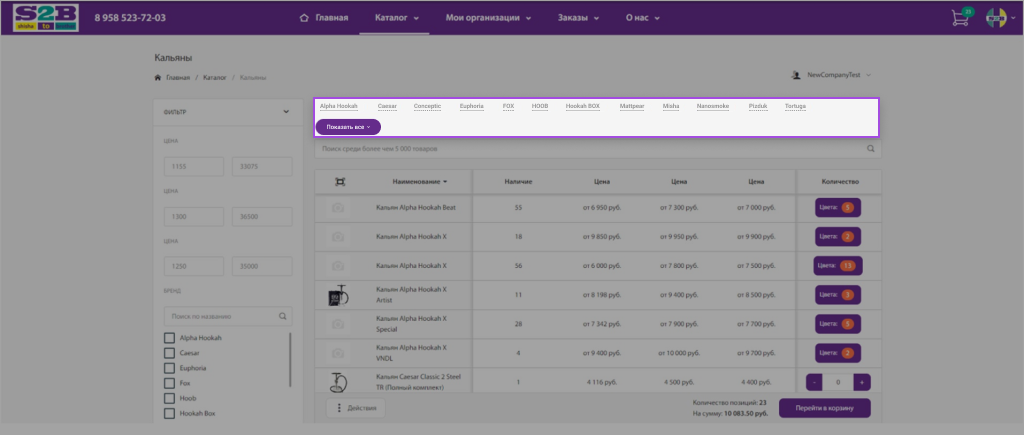Check the Euphoria brand checkbox

click(169, 368)
